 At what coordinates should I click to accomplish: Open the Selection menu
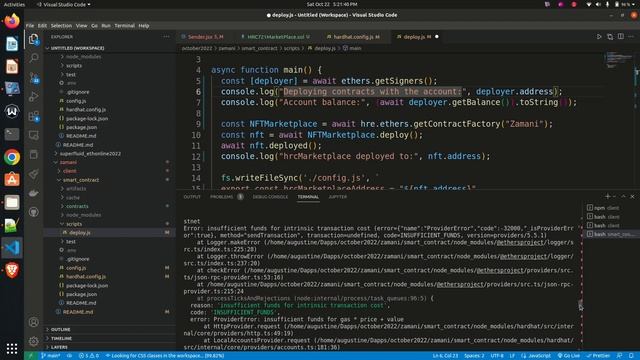click(61, 26)
